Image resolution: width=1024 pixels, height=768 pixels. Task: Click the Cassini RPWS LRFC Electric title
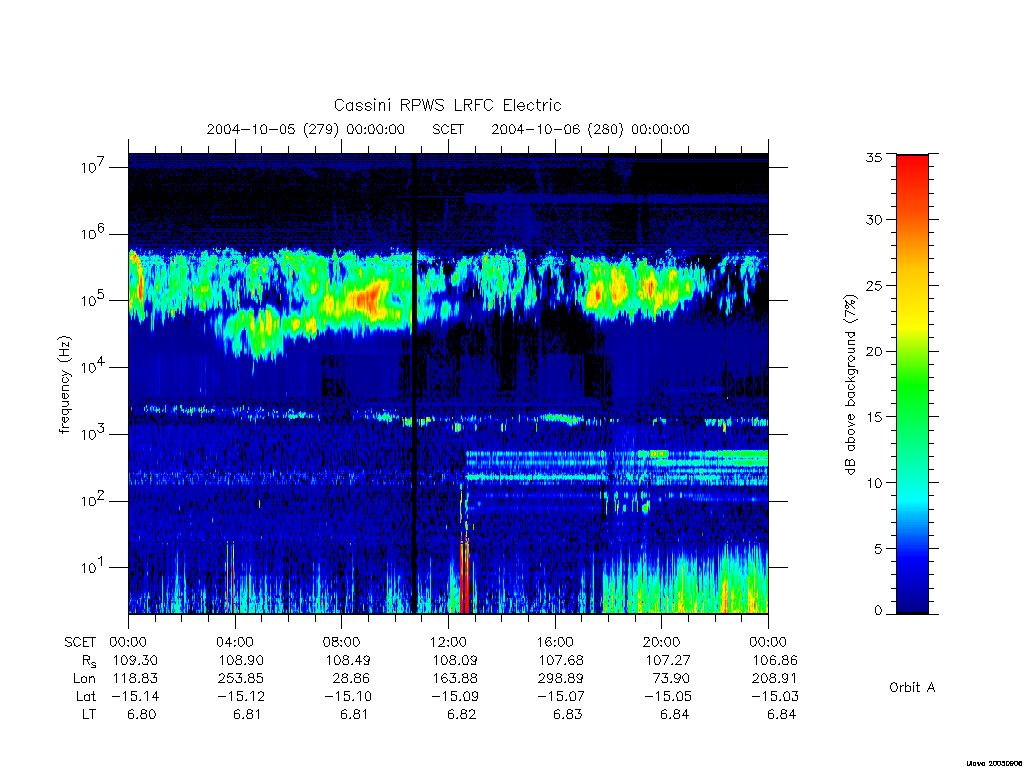tap(447, 105)
